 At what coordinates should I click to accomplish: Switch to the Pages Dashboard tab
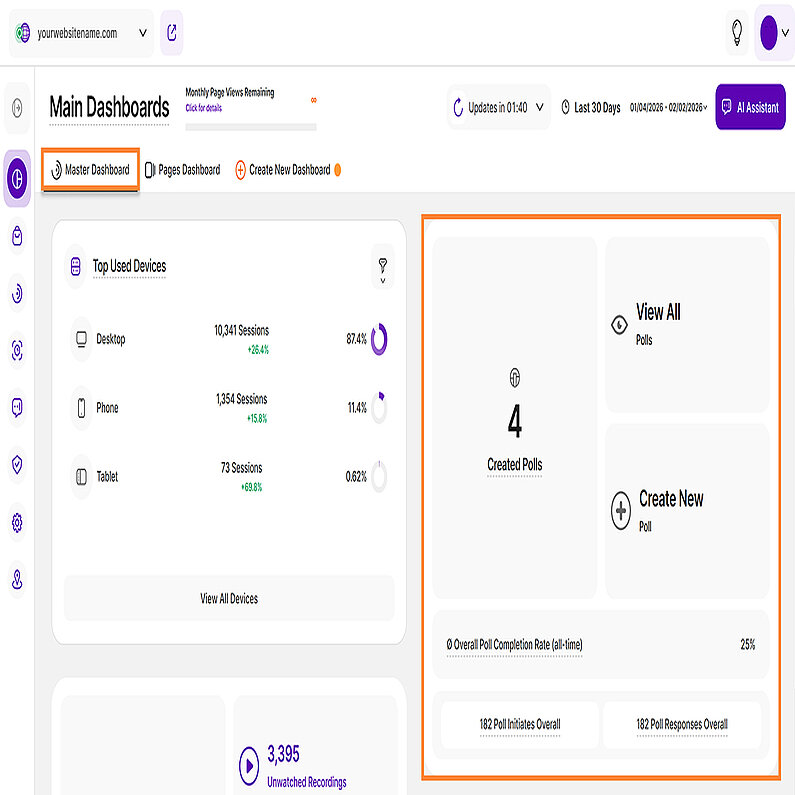183,170
